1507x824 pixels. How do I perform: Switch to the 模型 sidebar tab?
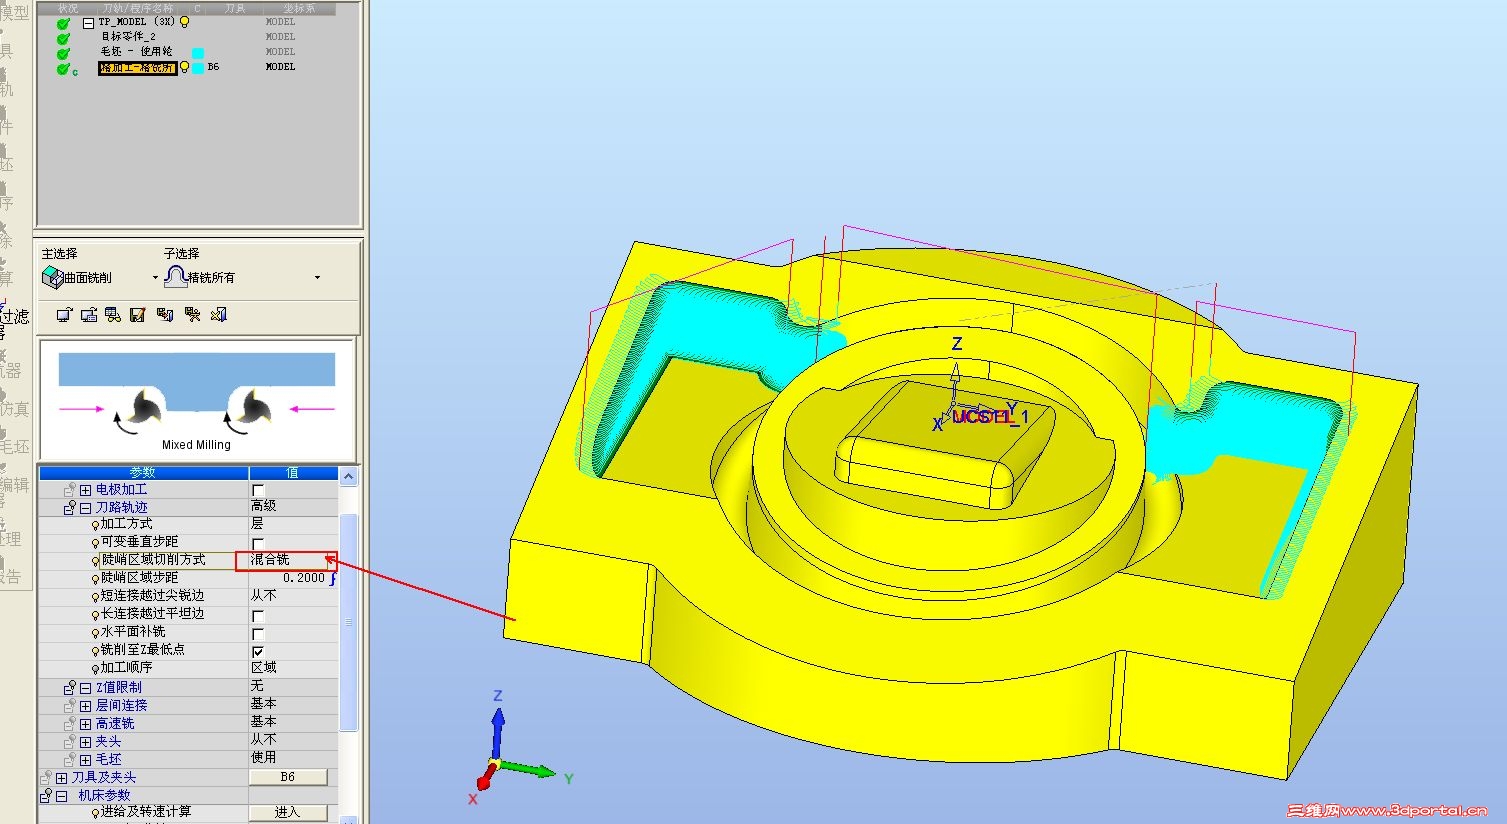[14, 13]
